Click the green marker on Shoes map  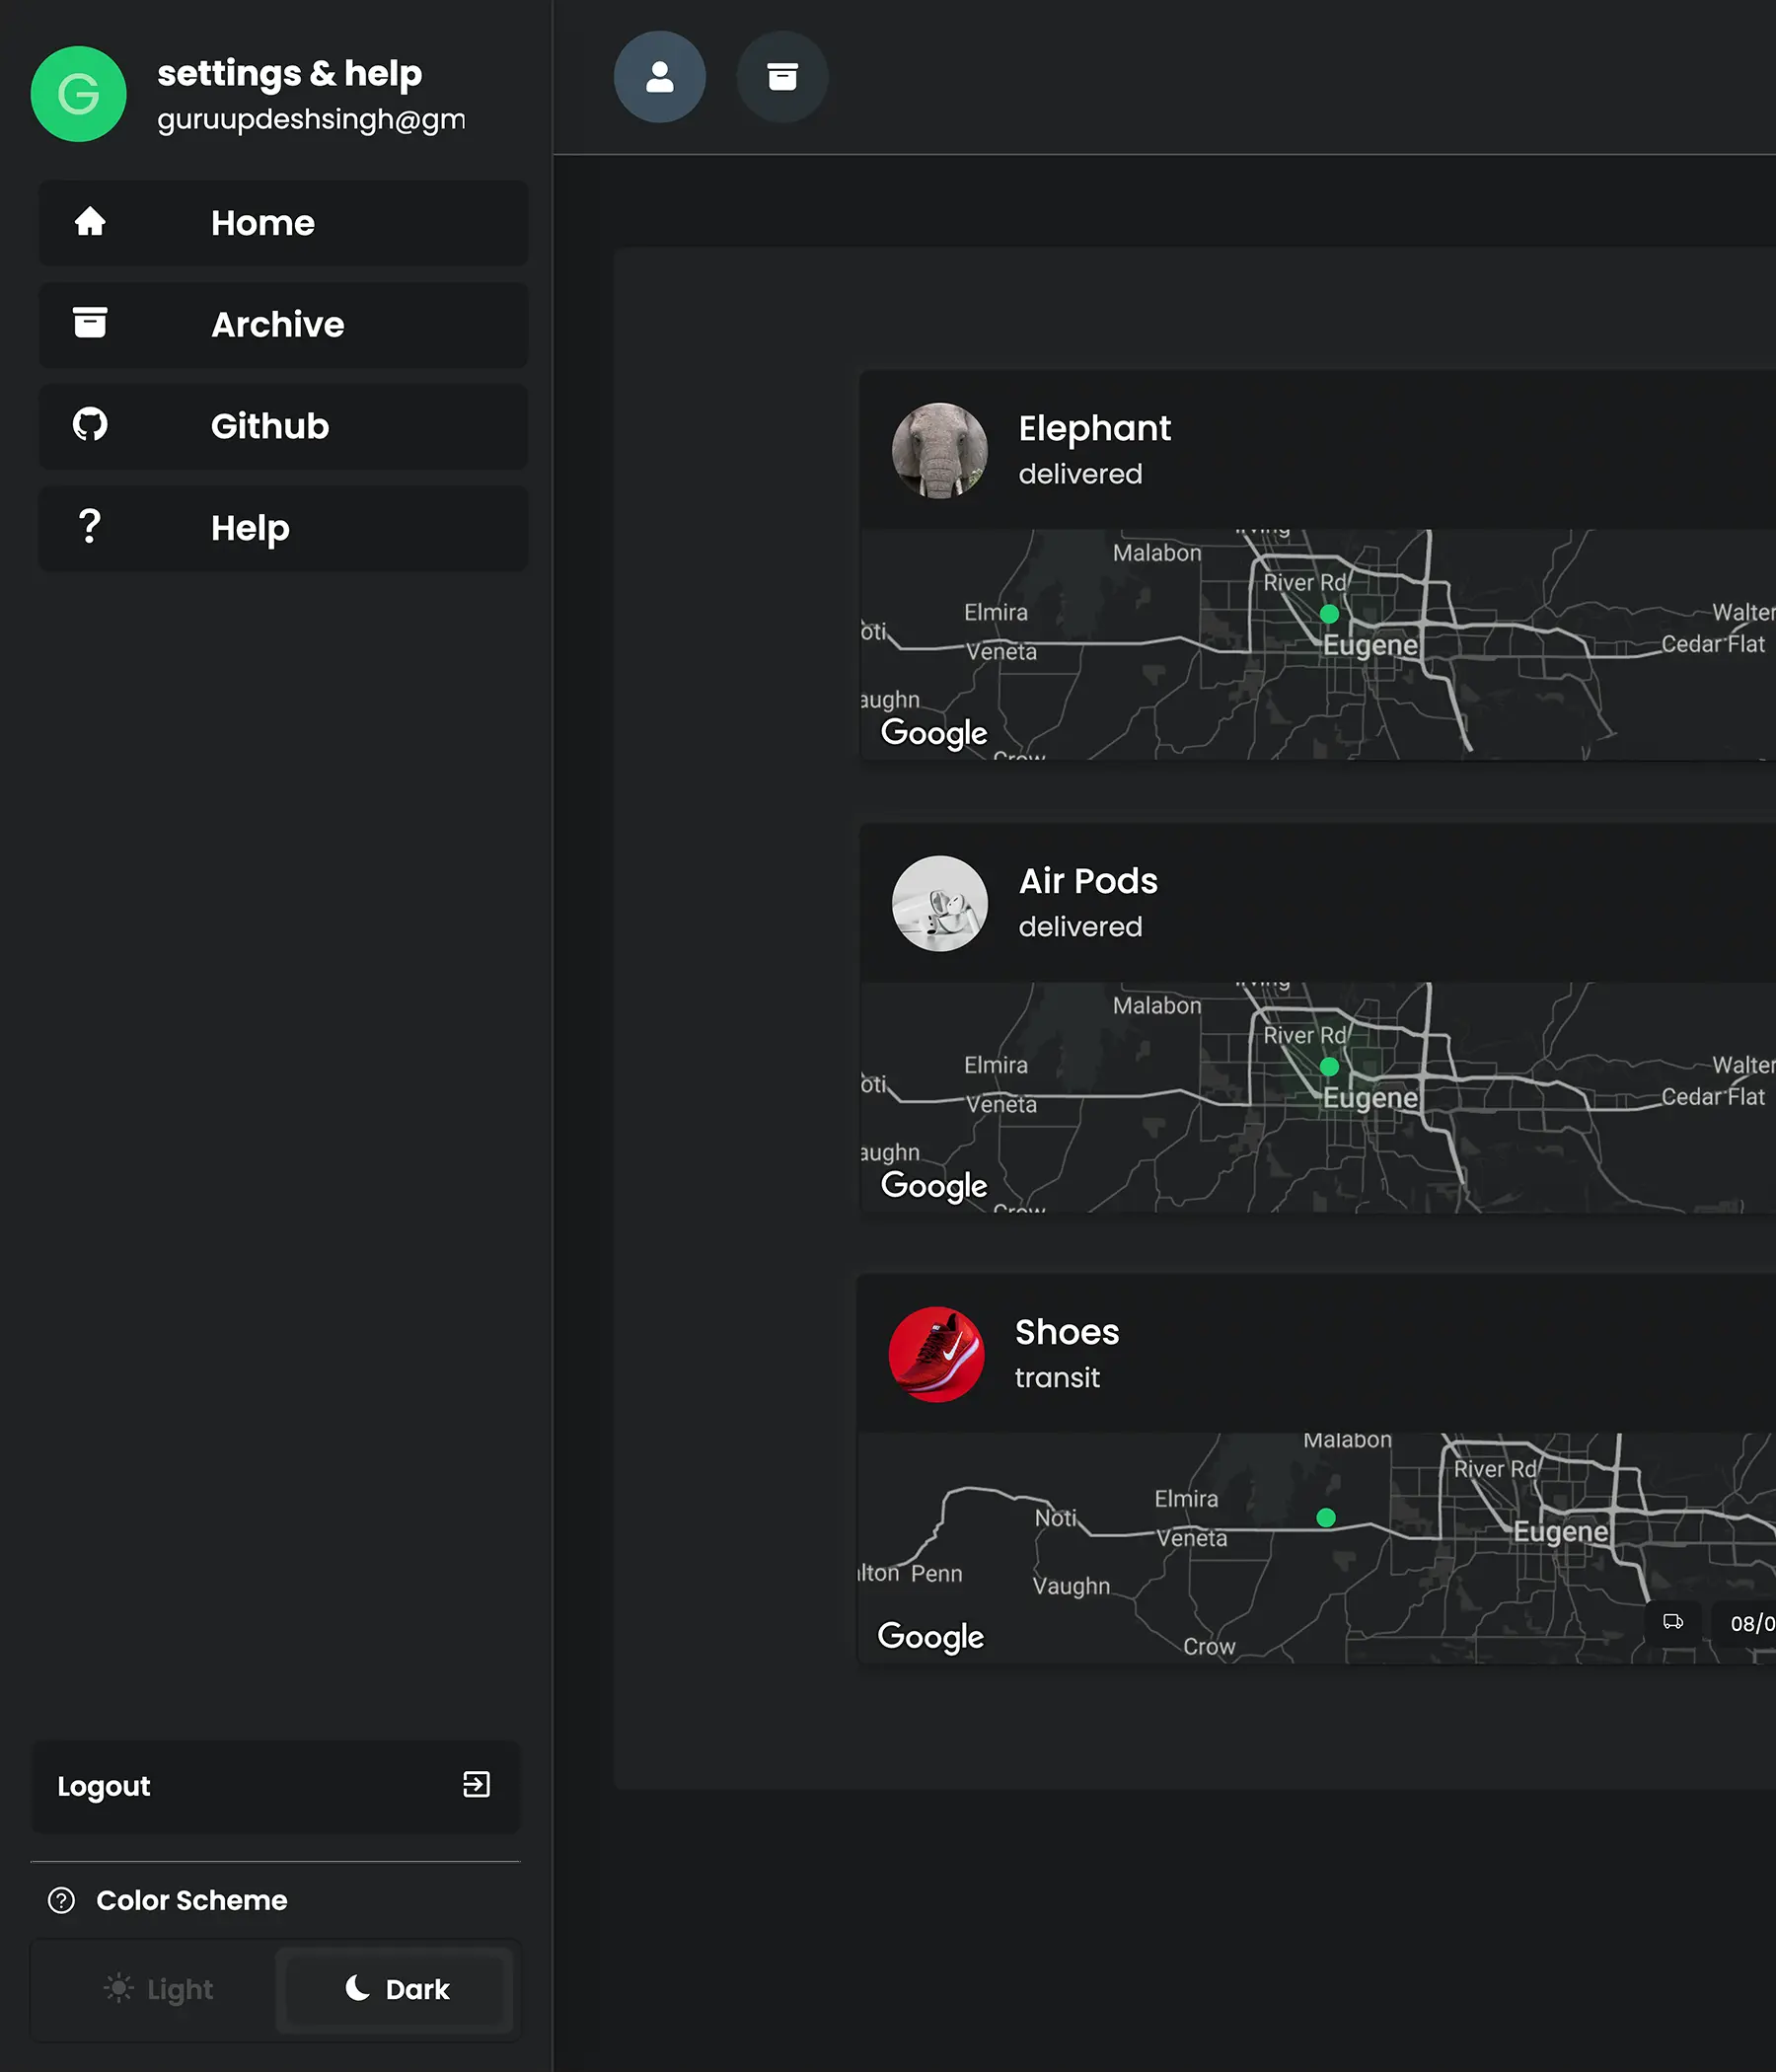pyautogui.click(x=1326, y=1518)
